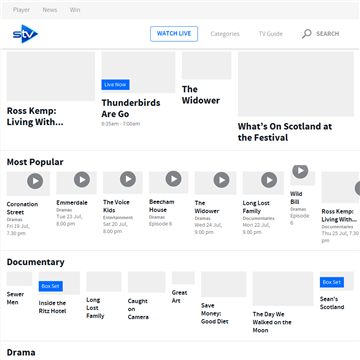360x360 pixels.
Task: Open the Win page link
Action: [x=75, y=10]
